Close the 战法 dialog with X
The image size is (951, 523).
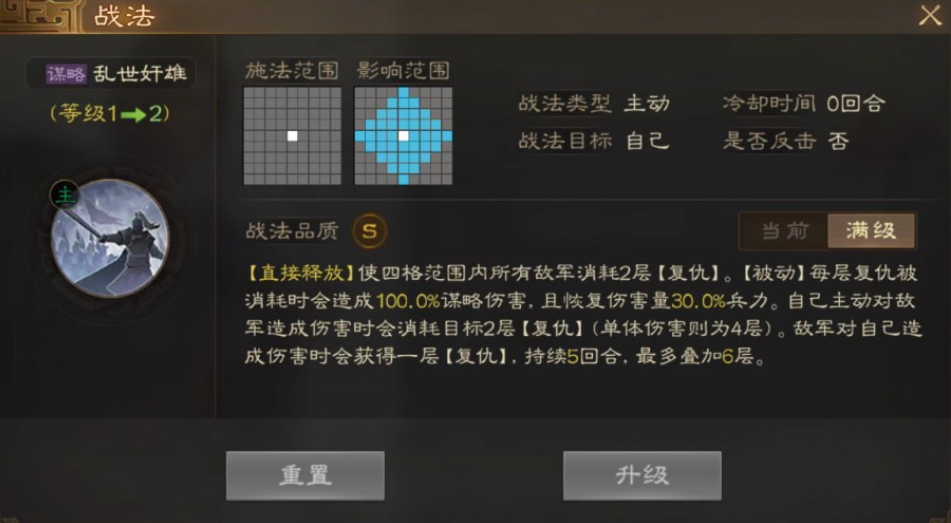930,16
